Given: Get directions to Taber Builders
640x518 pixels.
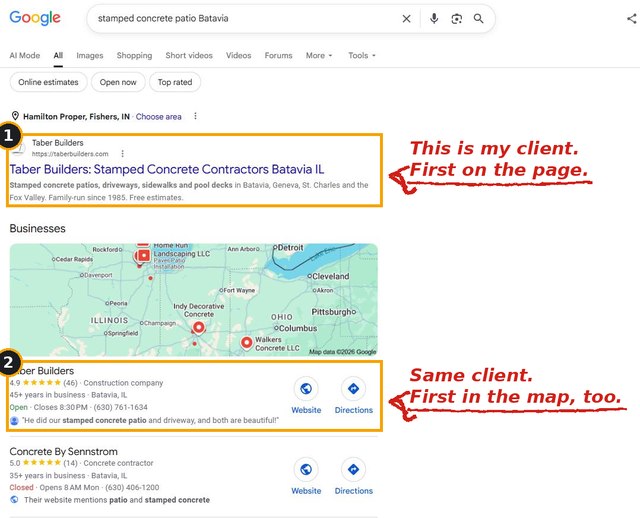Looking at the screenshot, I should click(353, 389).
